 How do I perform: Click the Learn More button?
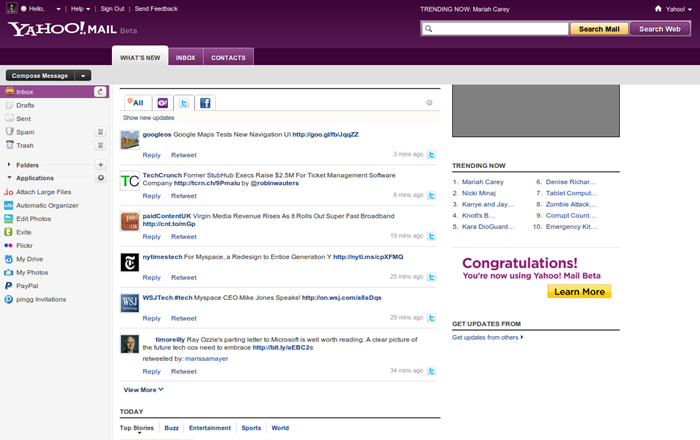click(579, 291)
